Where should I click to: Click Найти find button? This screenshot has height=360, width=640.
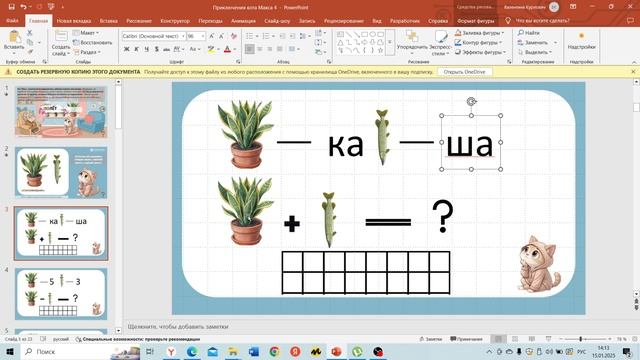pos(529,33)
